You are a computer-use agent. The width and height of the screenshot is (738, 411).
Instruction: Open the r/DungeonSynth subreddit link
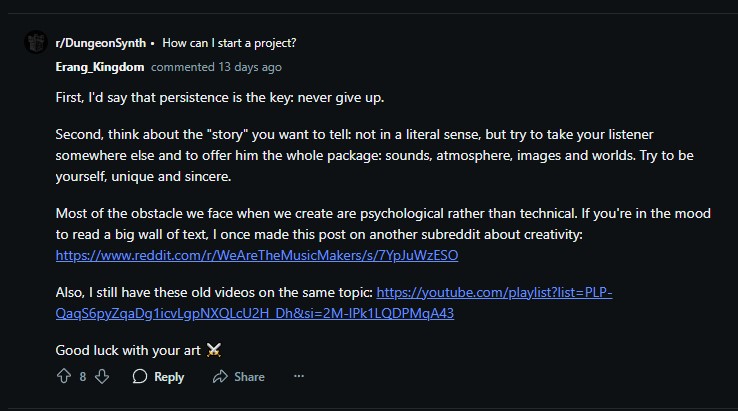point(100,43)
